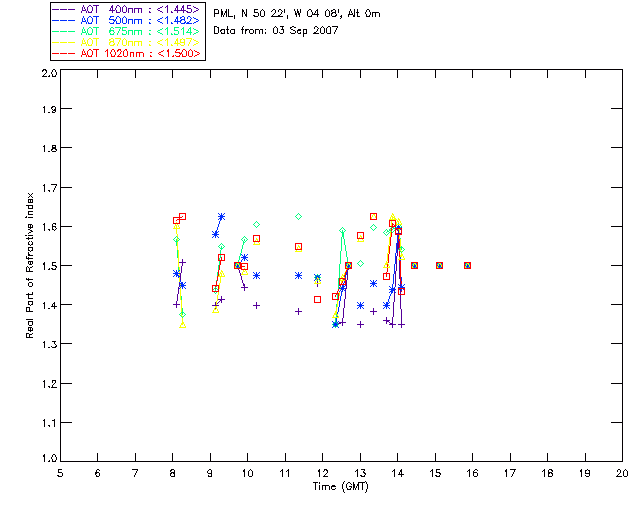
Task: Click the y-axis tick label '1.0'
Action: [x=49, y=458]
